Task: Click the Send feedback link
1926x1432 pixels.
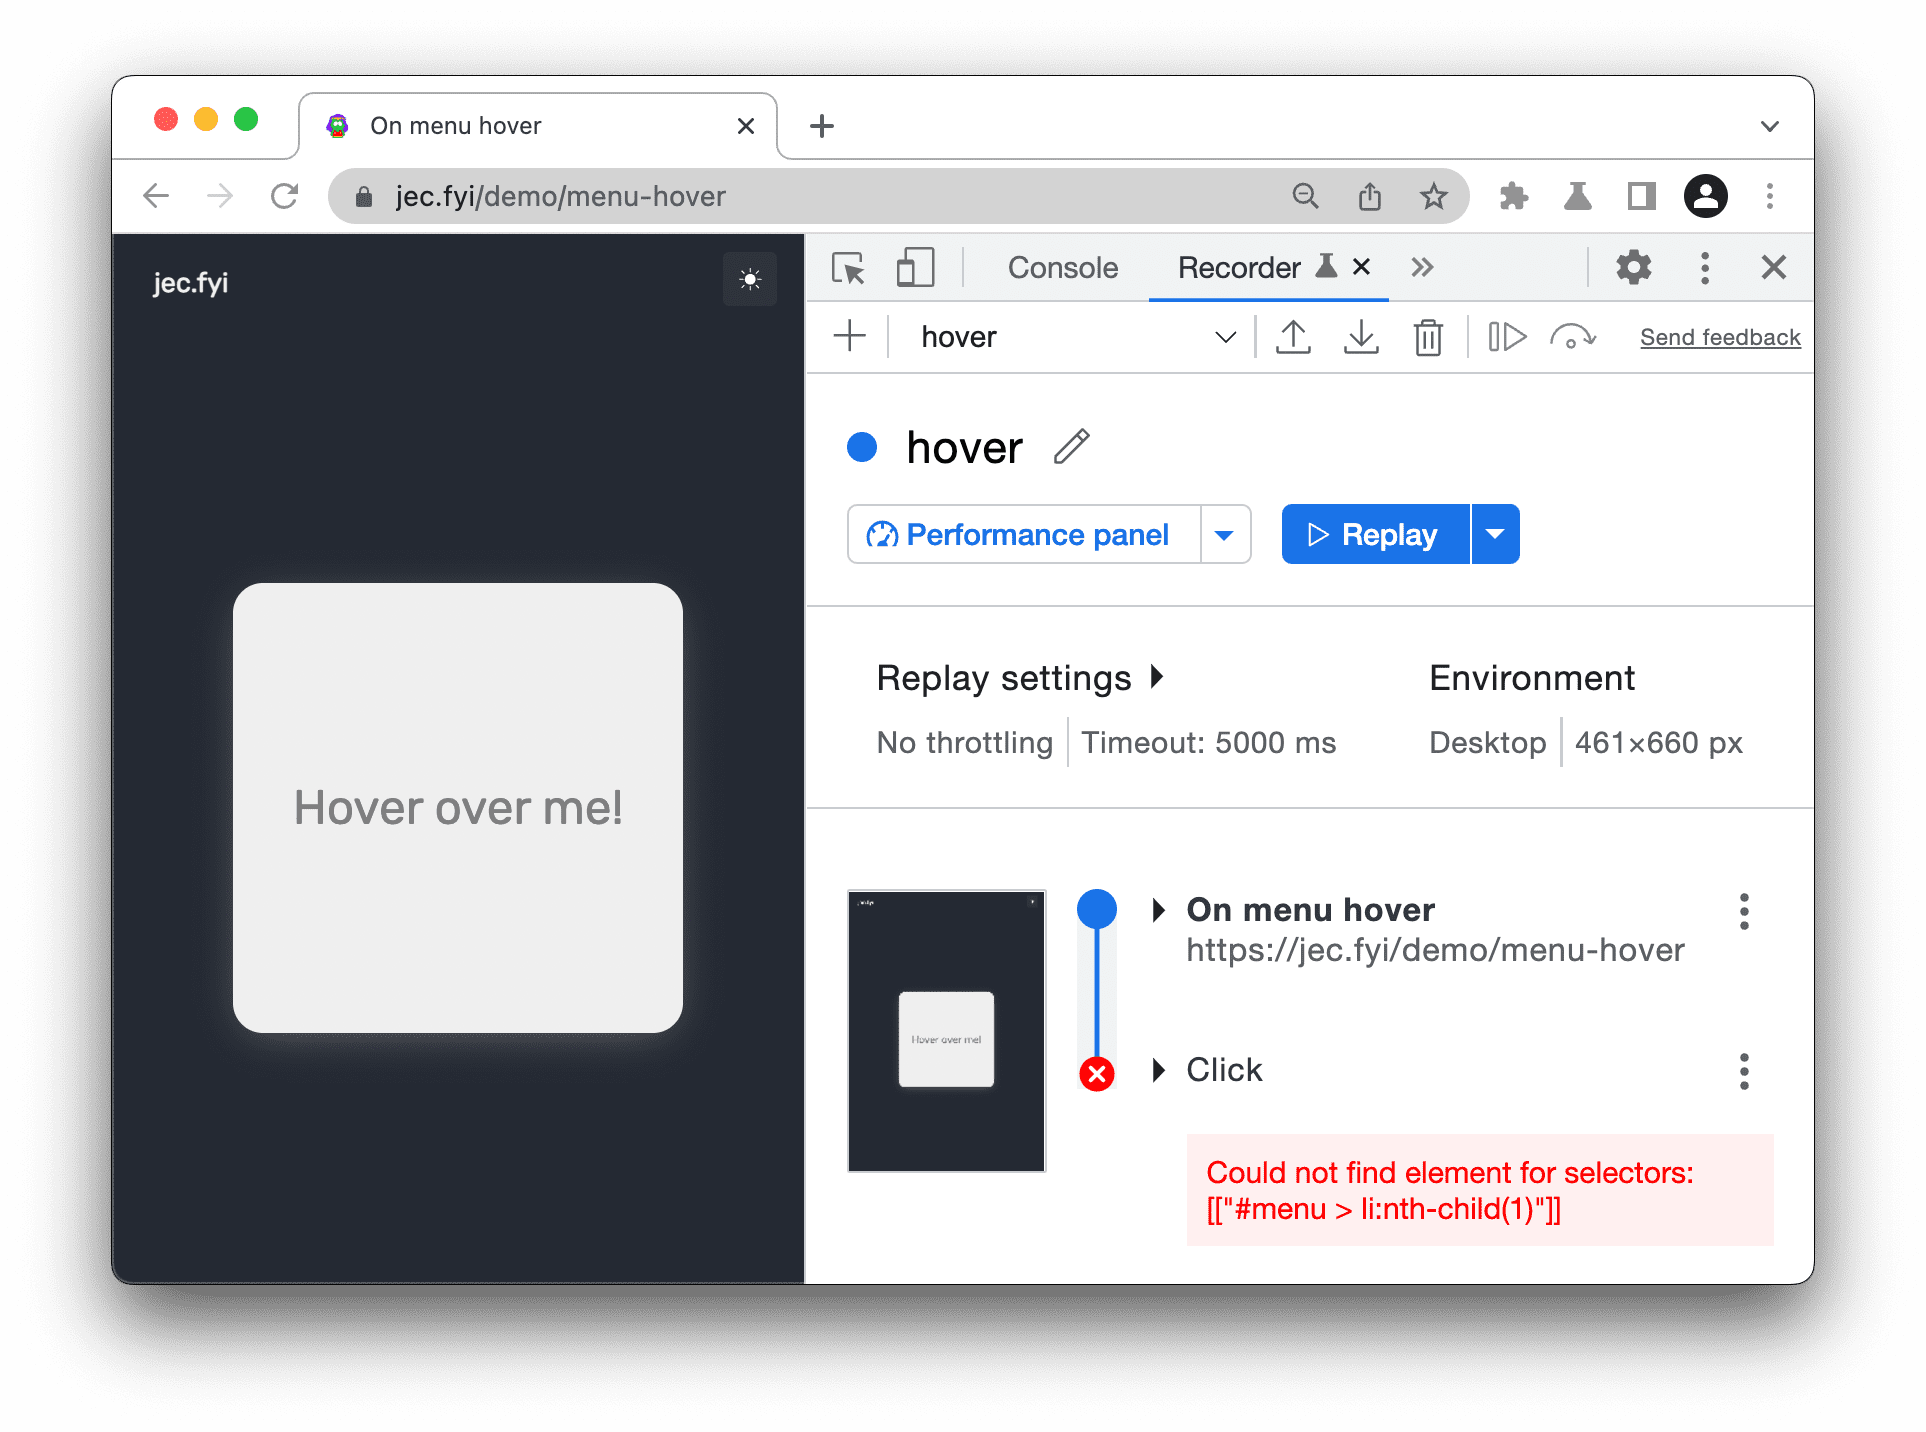Action: click(x=1722, y=337)
